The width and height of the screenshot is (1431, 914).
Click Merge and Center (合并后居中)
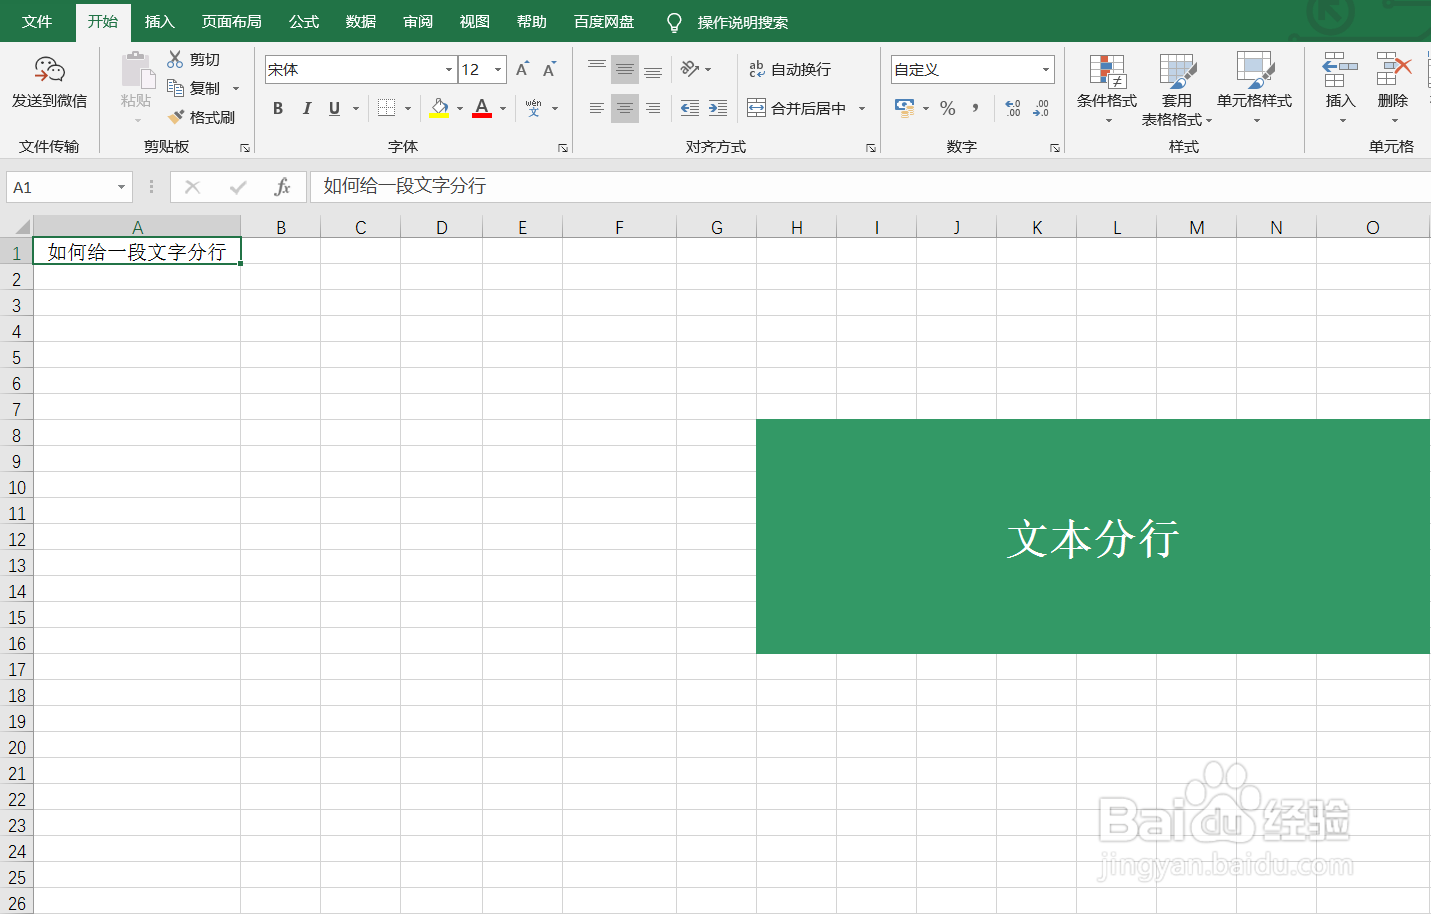click(x=797, y=108)
